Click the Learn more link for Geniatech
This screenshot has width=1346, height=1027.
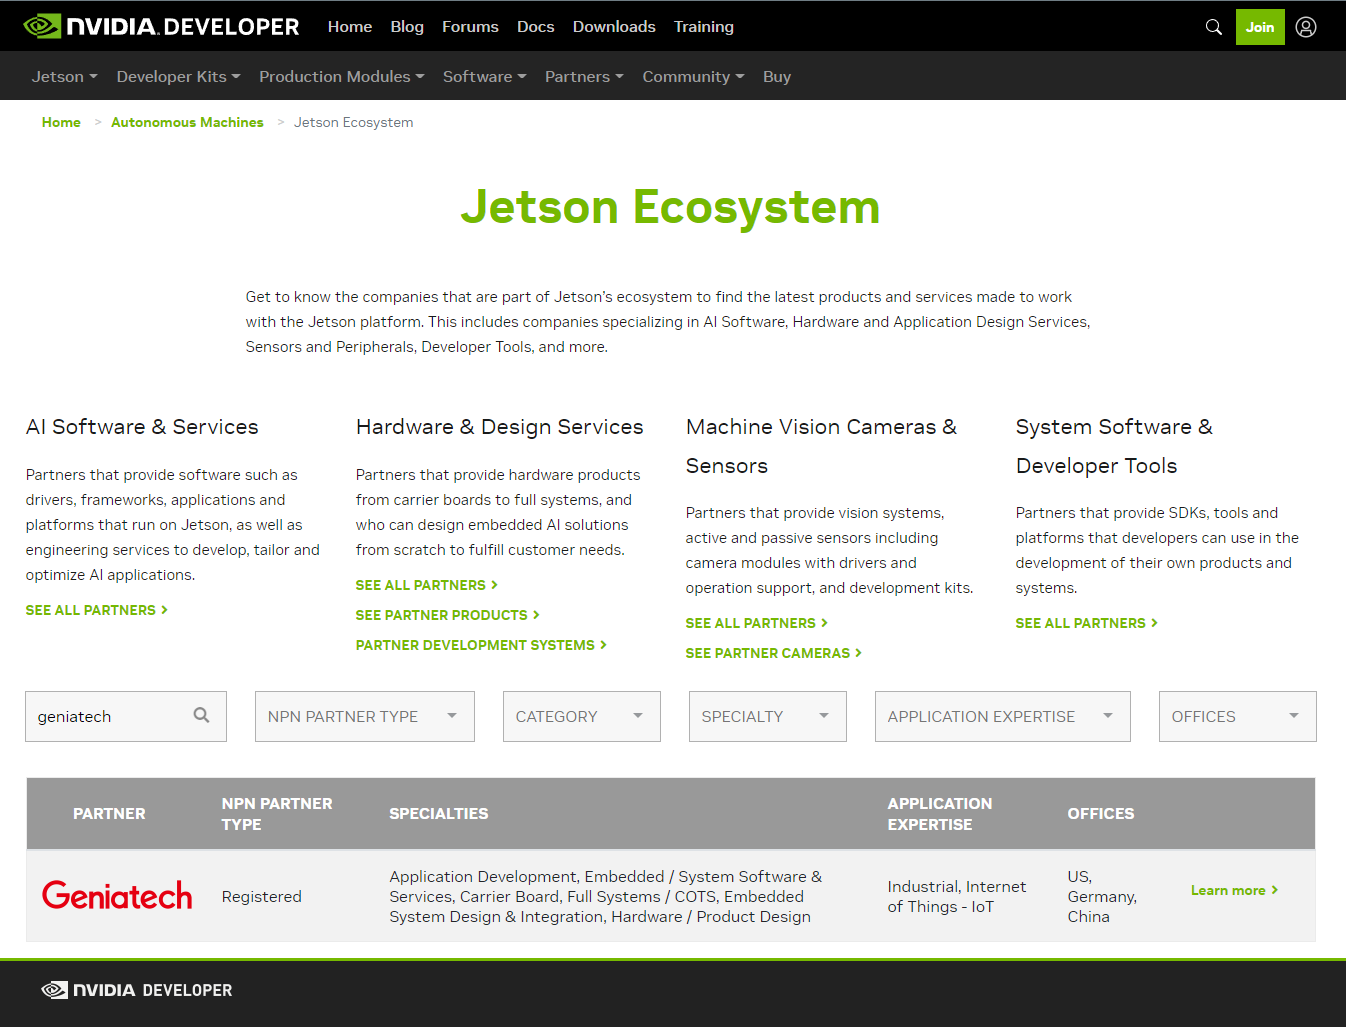pyautogui.click(x=1235, y=890)
